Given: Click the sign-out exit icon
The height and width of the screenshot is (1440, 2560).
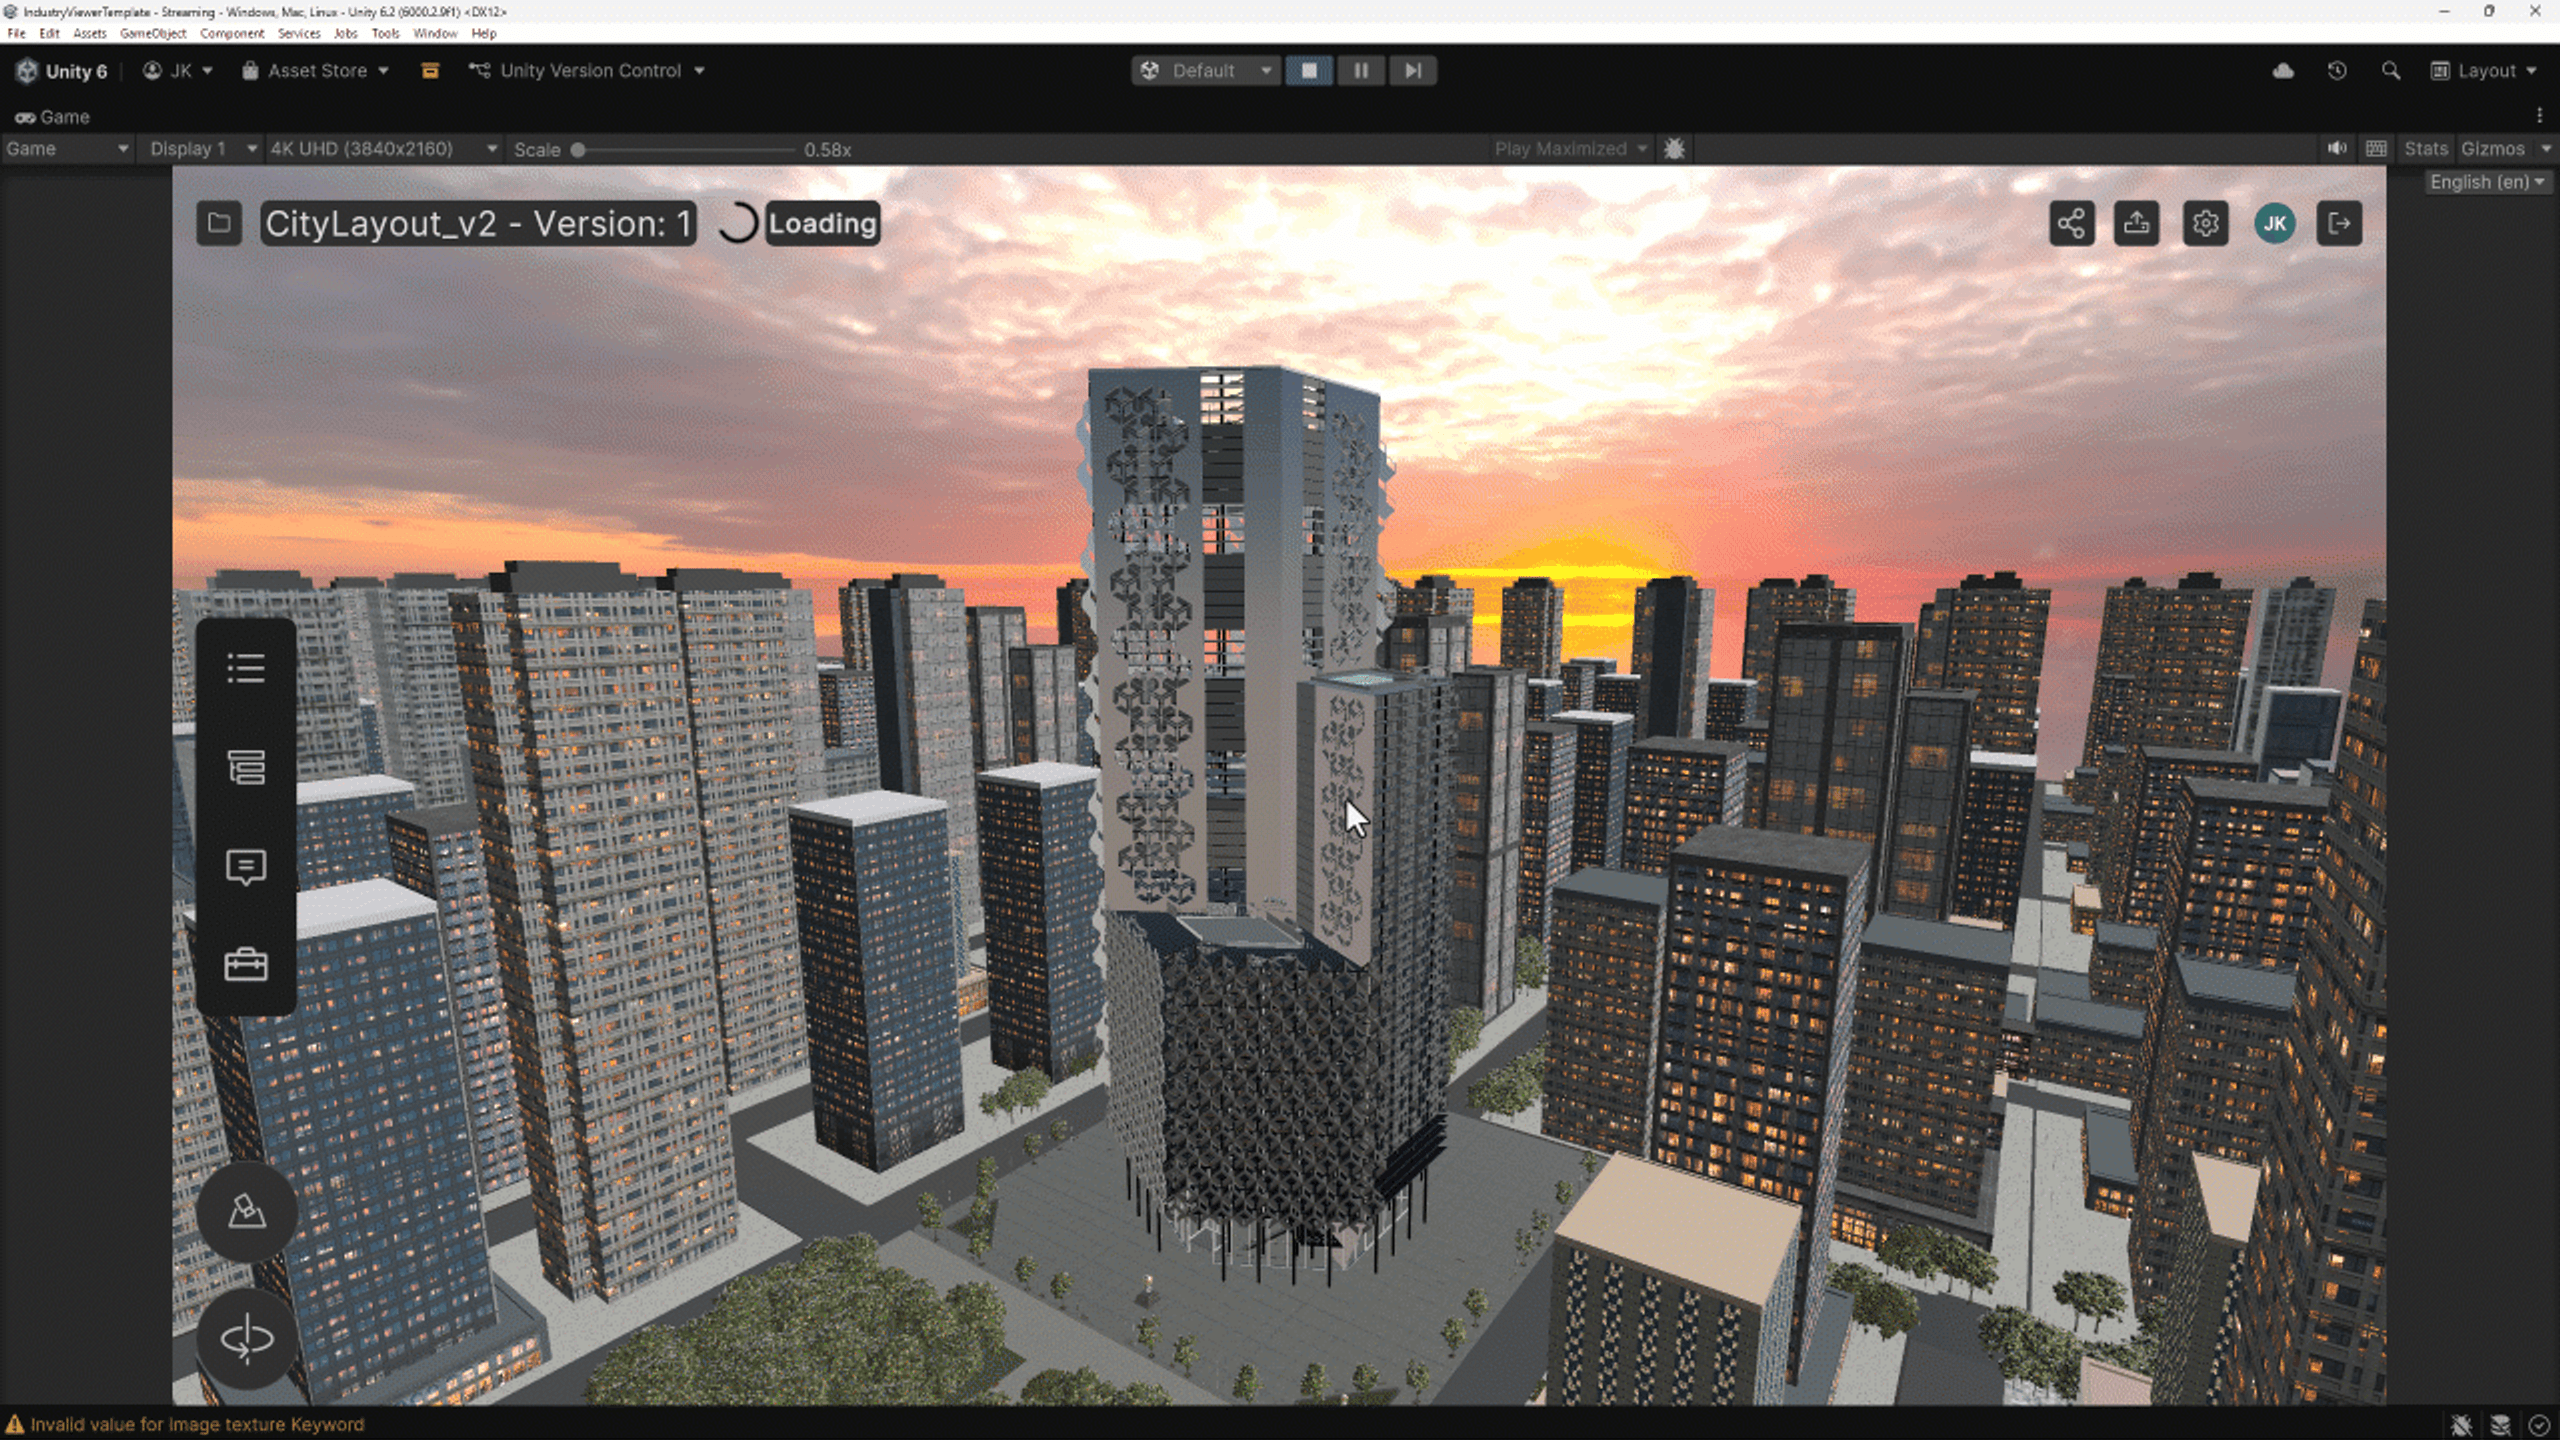Looking at the screenshot, I should [2339, 223].
